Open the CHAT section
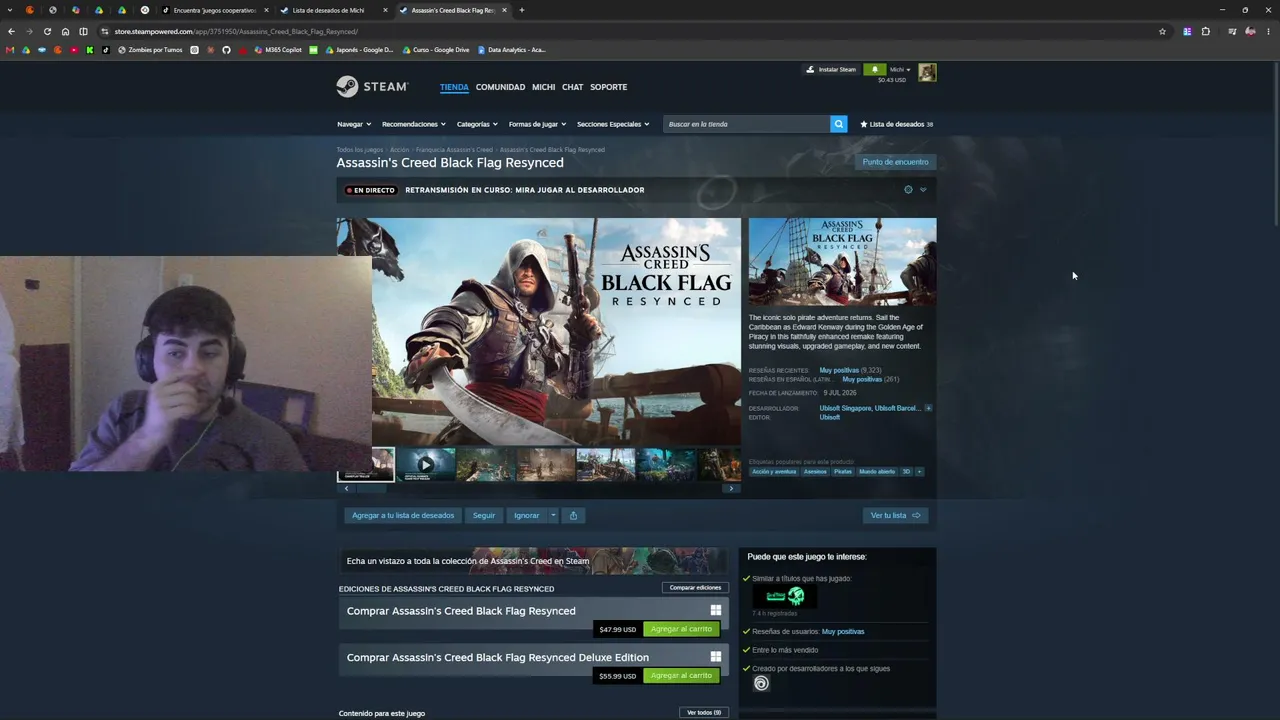The width and height of the screenshot is (1280, 720). (x=572, y=87)
